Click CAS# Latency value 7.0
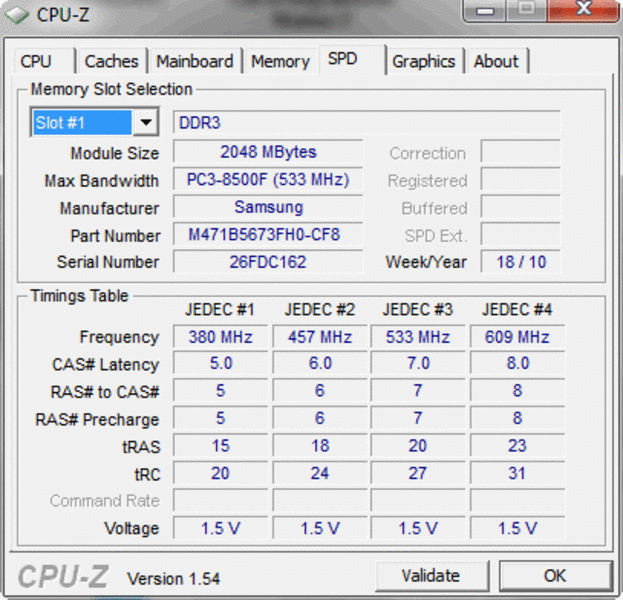 [418, 363]
